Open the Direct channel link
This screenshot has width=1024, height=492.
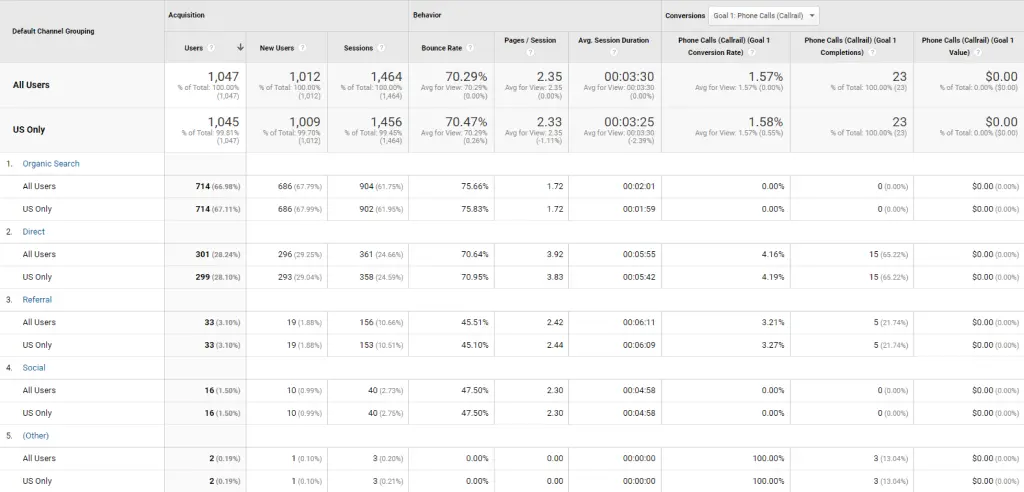pos(33,231)
